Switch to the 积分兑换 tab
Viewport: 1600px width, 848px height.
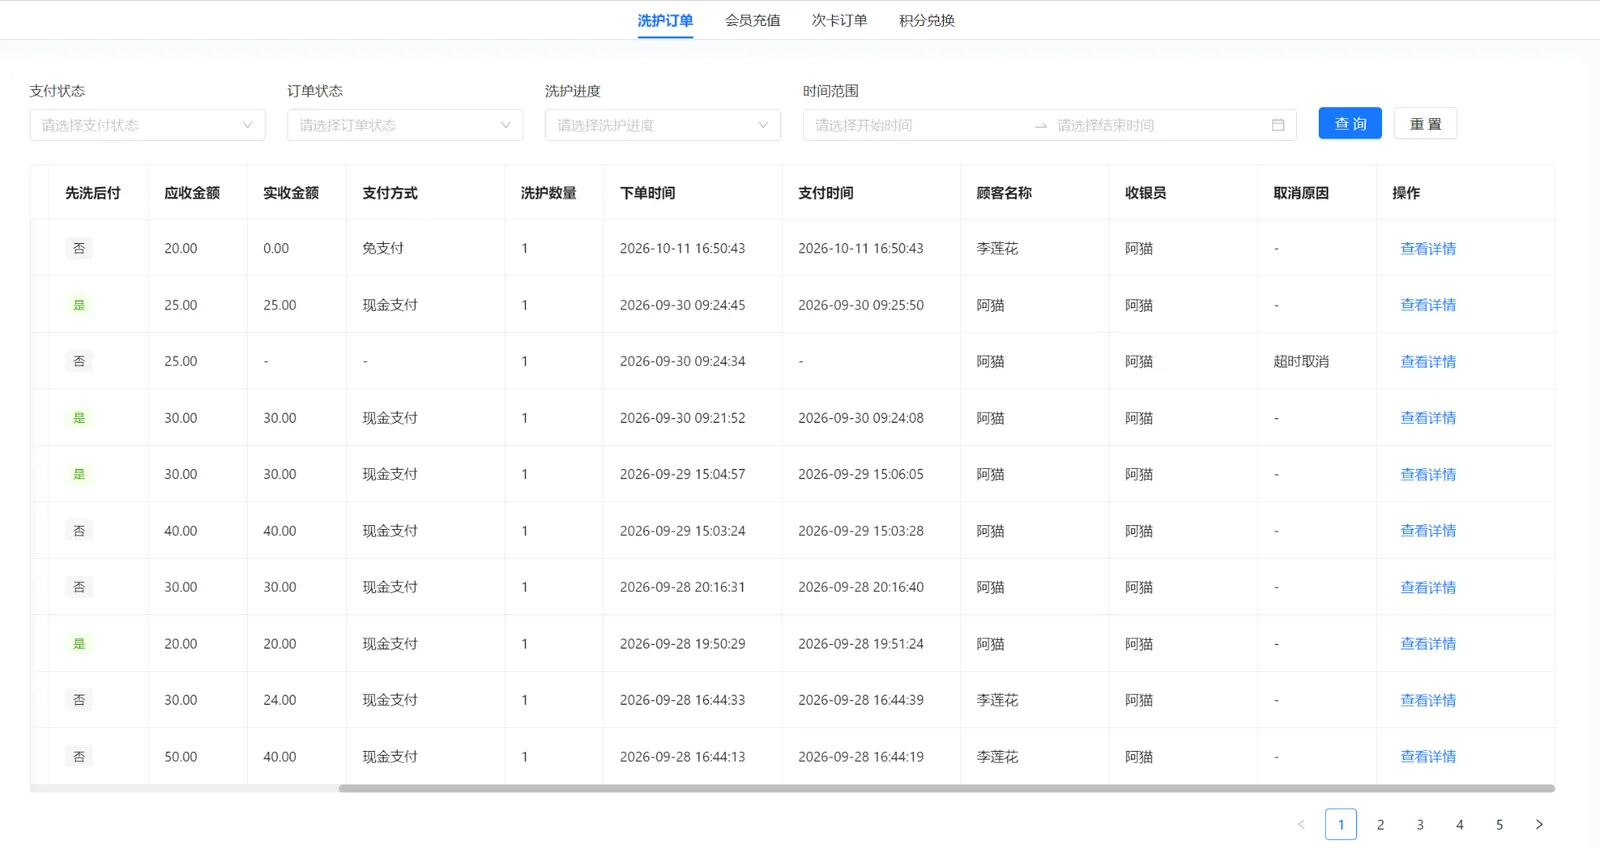click(x=927, y=20)
